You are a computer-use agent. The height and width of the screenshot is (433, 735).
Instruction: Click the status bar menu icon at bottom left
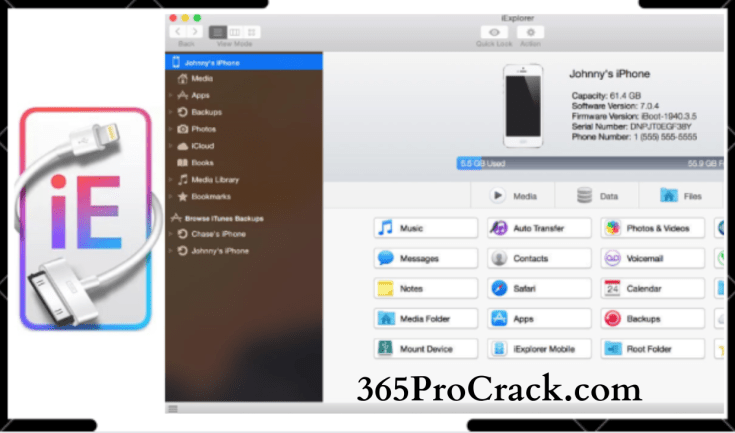tap(173, 409)
